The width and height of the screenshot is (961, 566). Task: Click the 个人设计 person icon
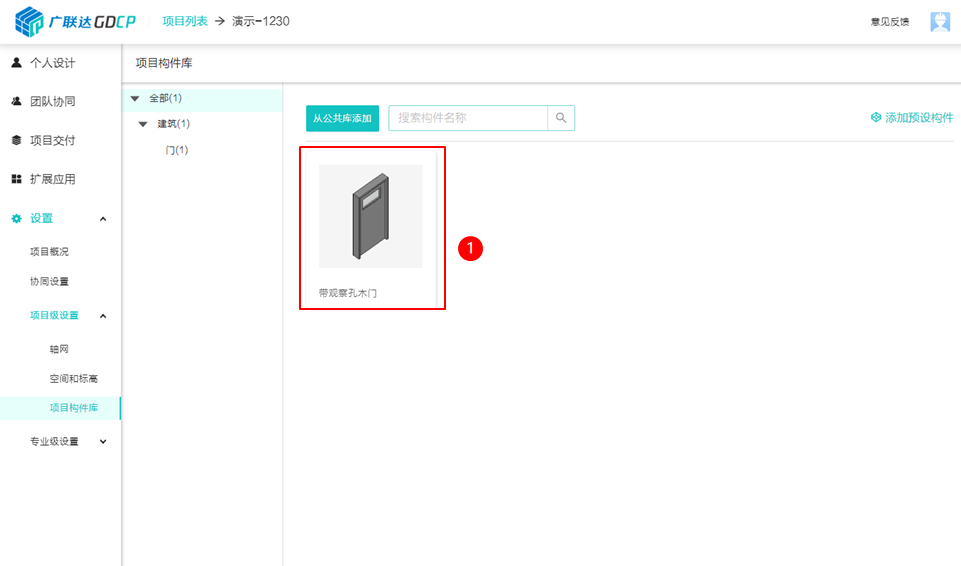click(x=17, y=62)
